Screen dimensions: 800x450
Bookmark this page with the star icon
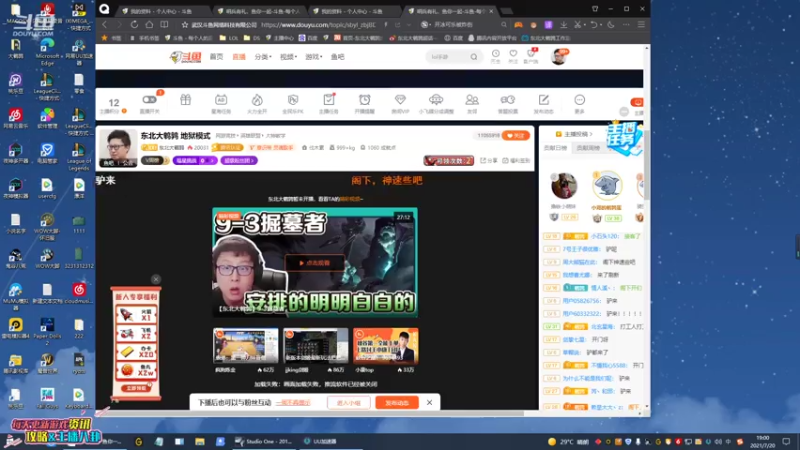tap(185, 24)
